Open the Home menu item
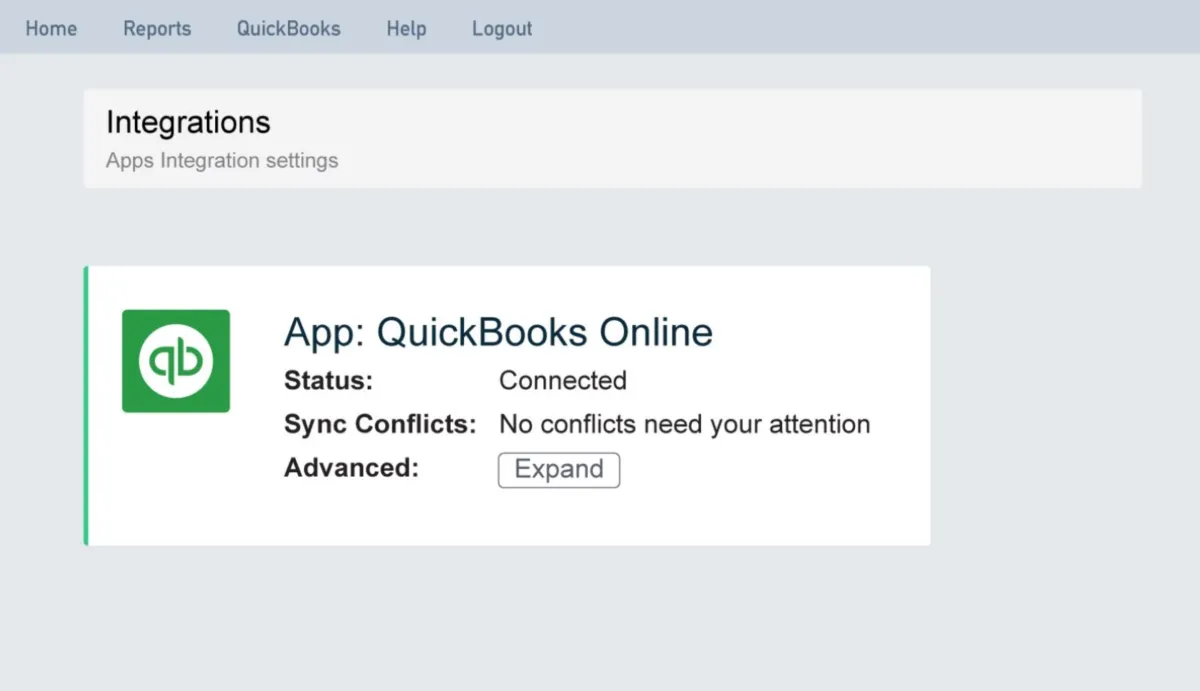Image resolution: width=1200 pixels, height=691 pixels. pos(51,29)
